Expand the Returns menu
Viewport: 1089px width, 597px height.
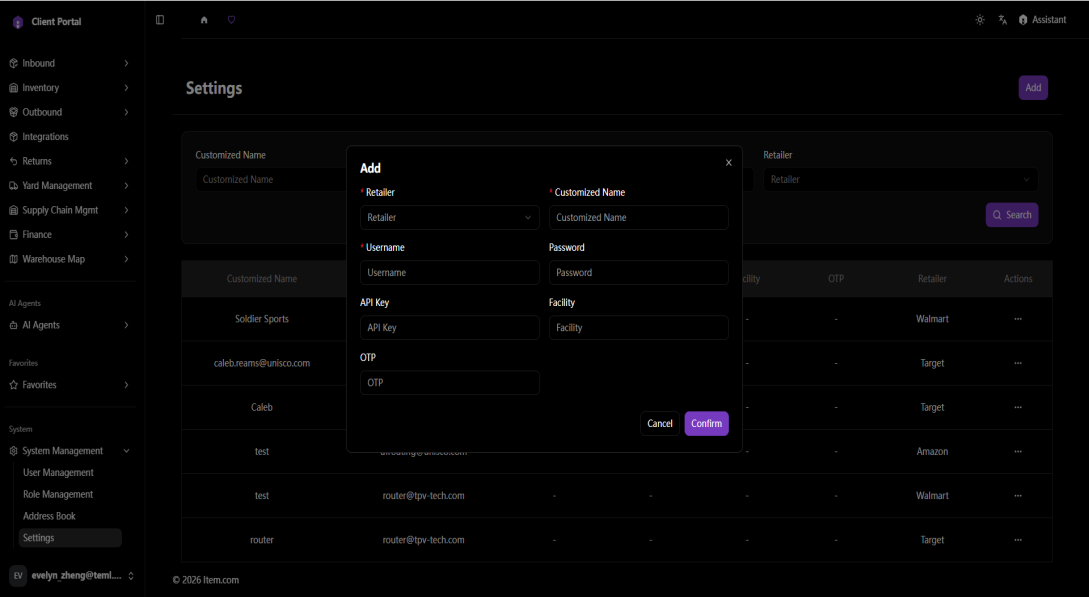click(x=69, y=161)
